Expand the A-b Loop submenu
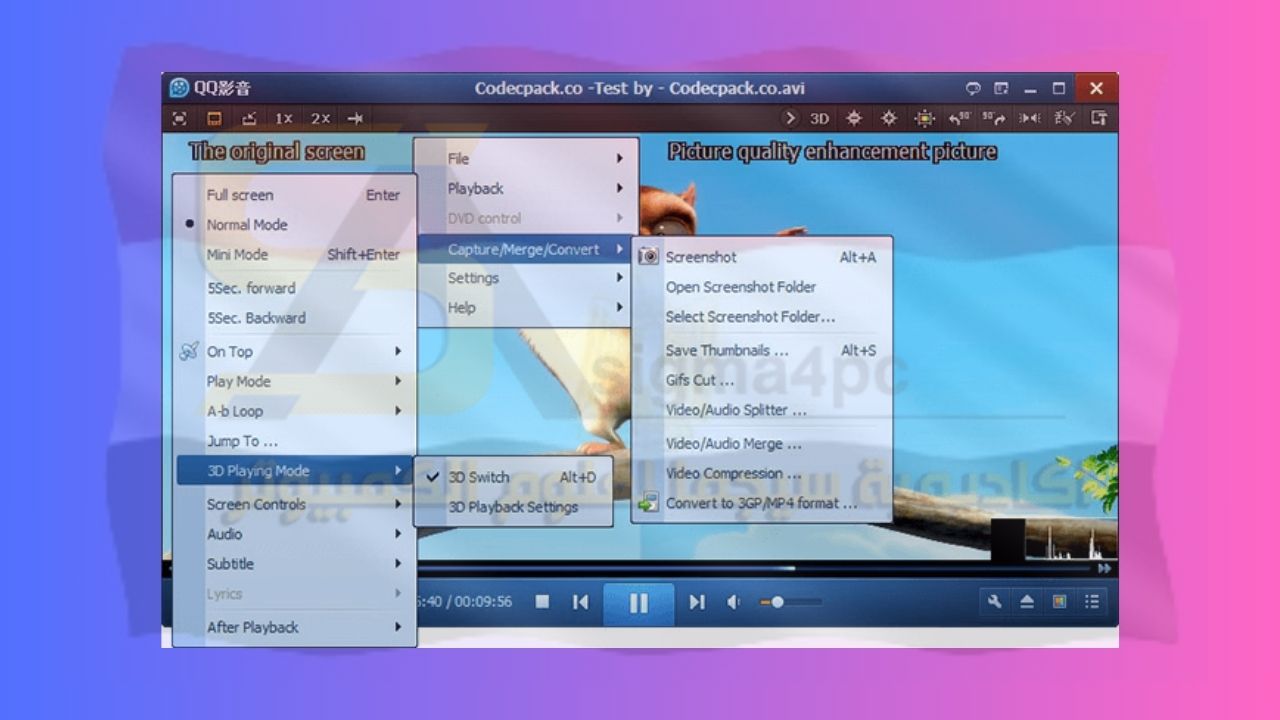The width and height of the screenshot is (1280, 720). tap(295, 411)
